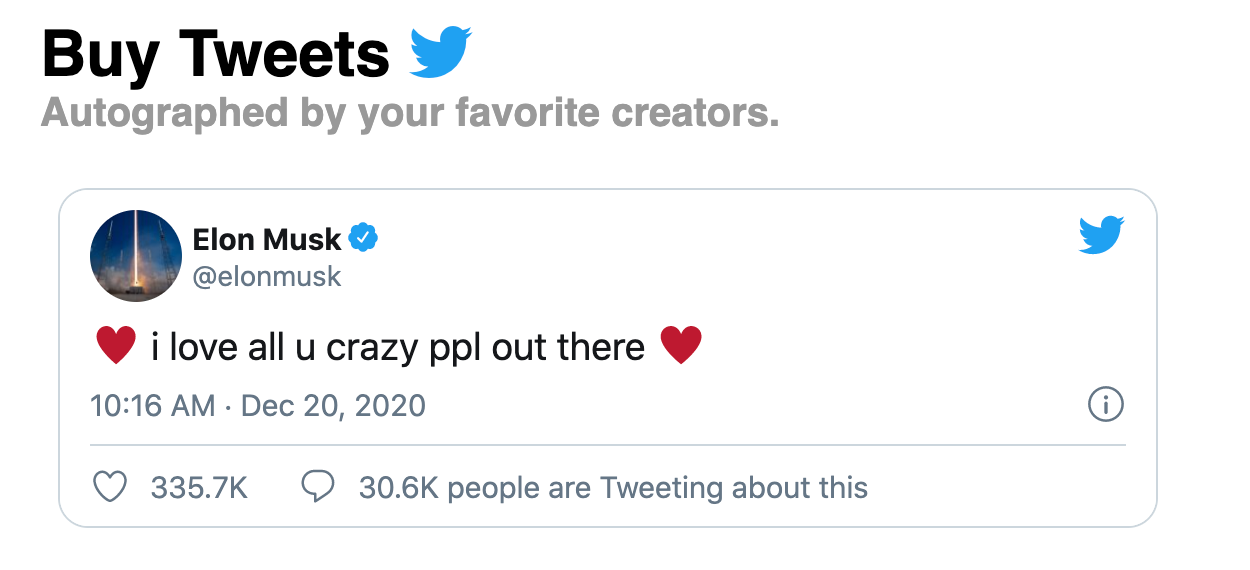Like the tweet with the heart outline icon
The height and width of the screenshot is (570, 1250).
(x=110, y=487)
